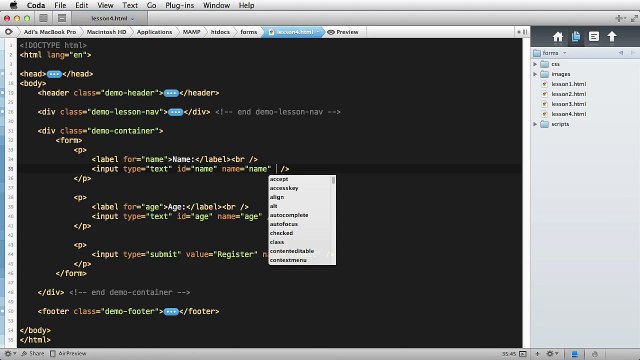
Task: Select the Files sidebar icon
Action: (576, 37)
